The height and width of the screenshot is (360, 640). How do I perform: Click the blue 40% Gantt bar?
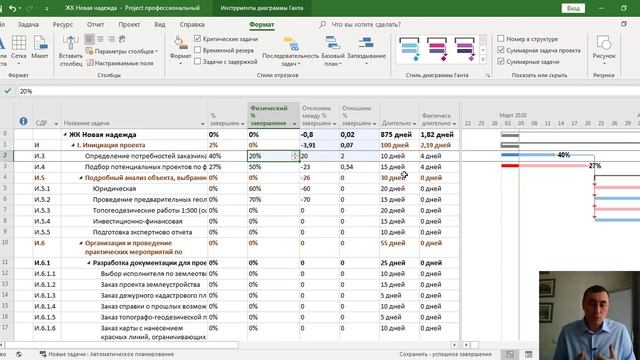tap(528, 155)
